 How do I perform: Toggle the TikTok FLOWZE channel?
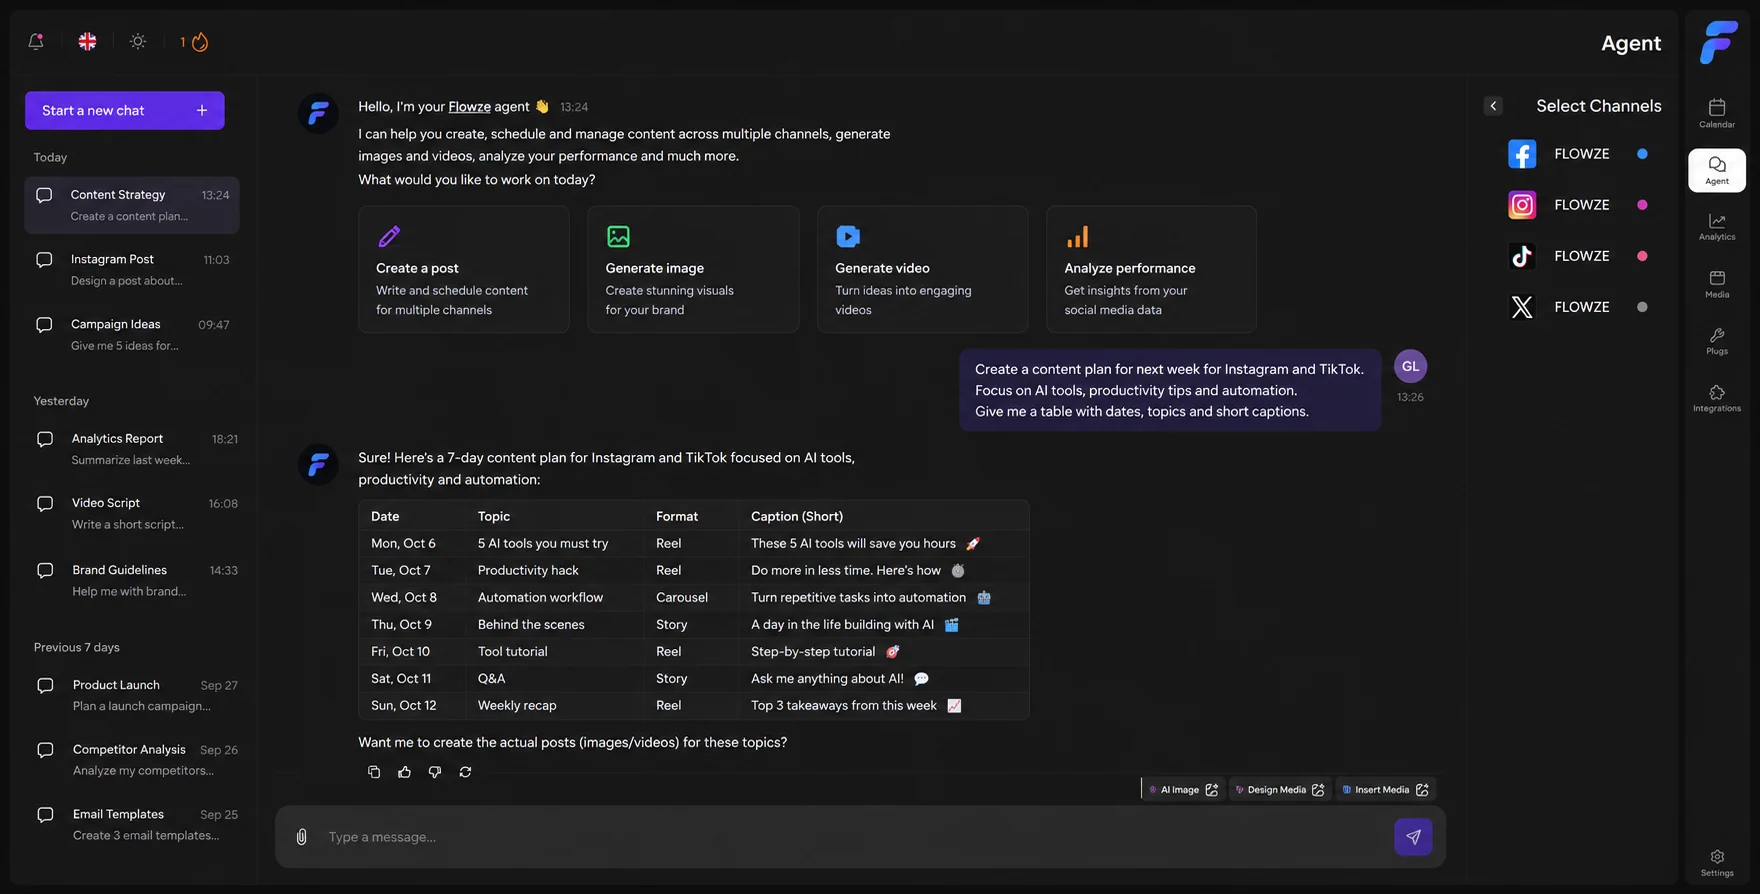1578,256
